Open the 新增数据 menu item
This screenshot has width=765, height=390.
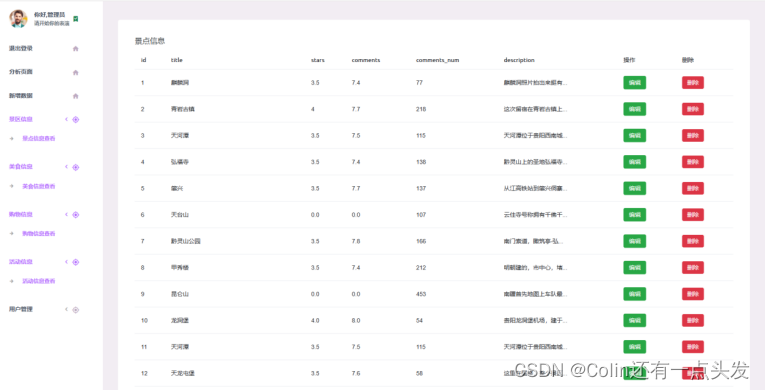[x=20, y=96]
